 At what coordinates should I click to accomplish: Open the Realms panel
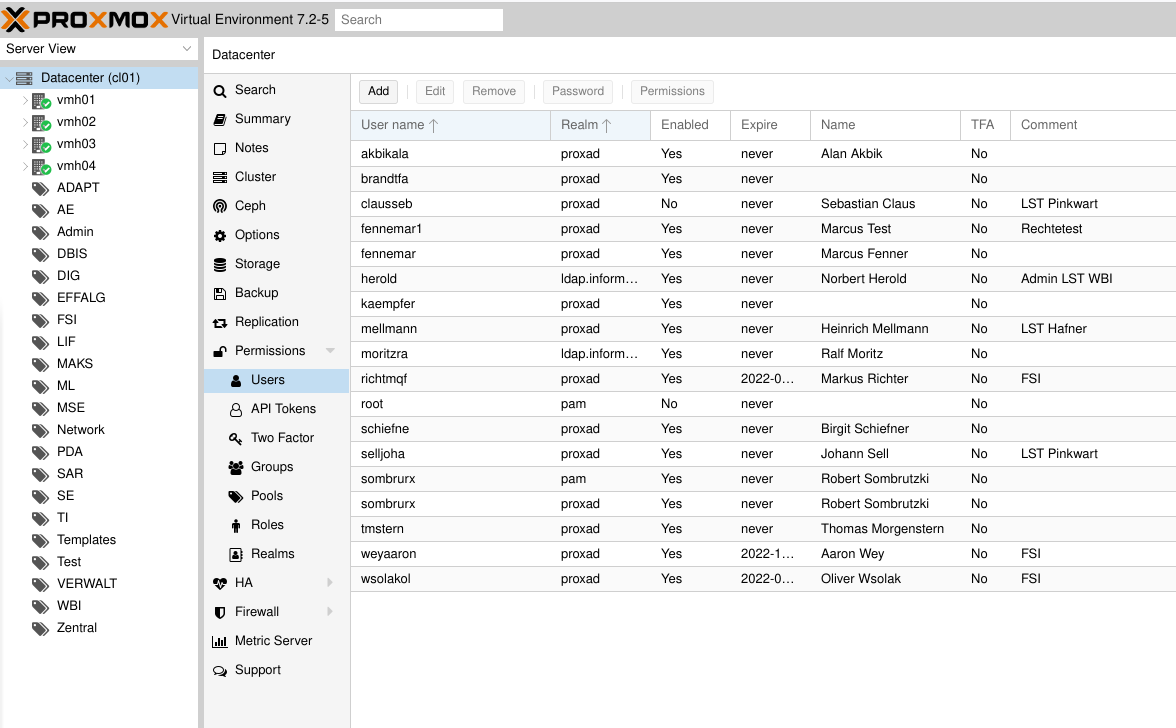(x=270, y=553)
